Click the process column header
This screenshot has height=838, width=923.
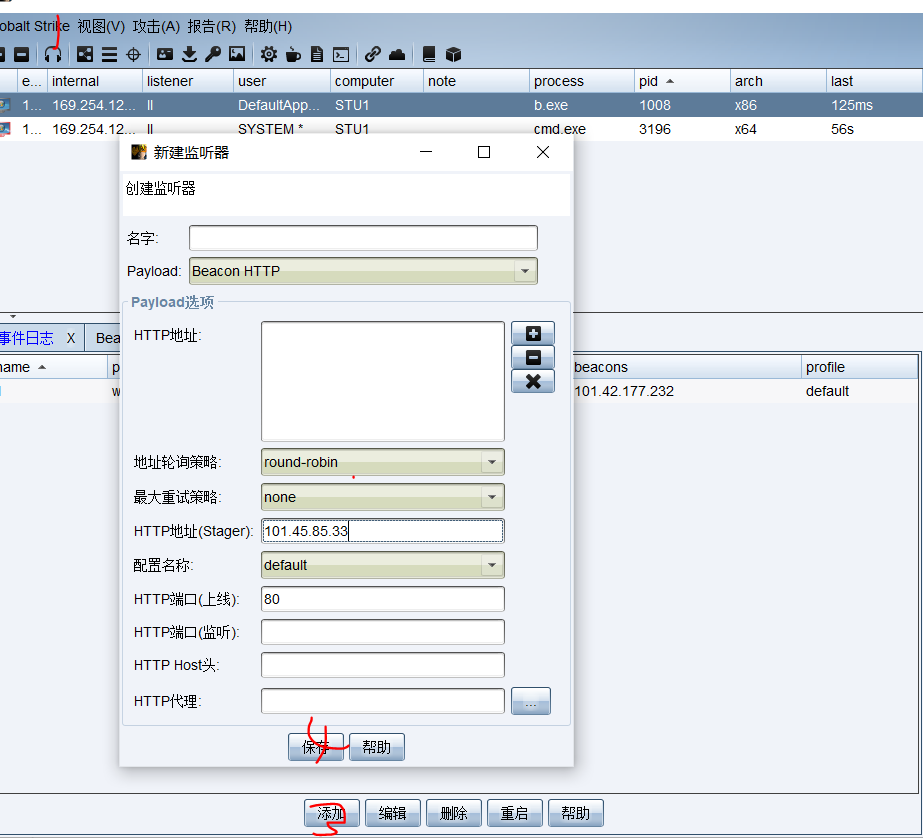pyautogui.click(x=582, y=81)
